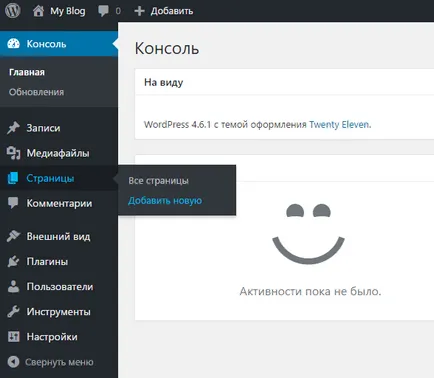Click the Внешний вид paintbrush icon
Image resolution: width=434 pixels, height=378 pixels.
pos(13,236)
